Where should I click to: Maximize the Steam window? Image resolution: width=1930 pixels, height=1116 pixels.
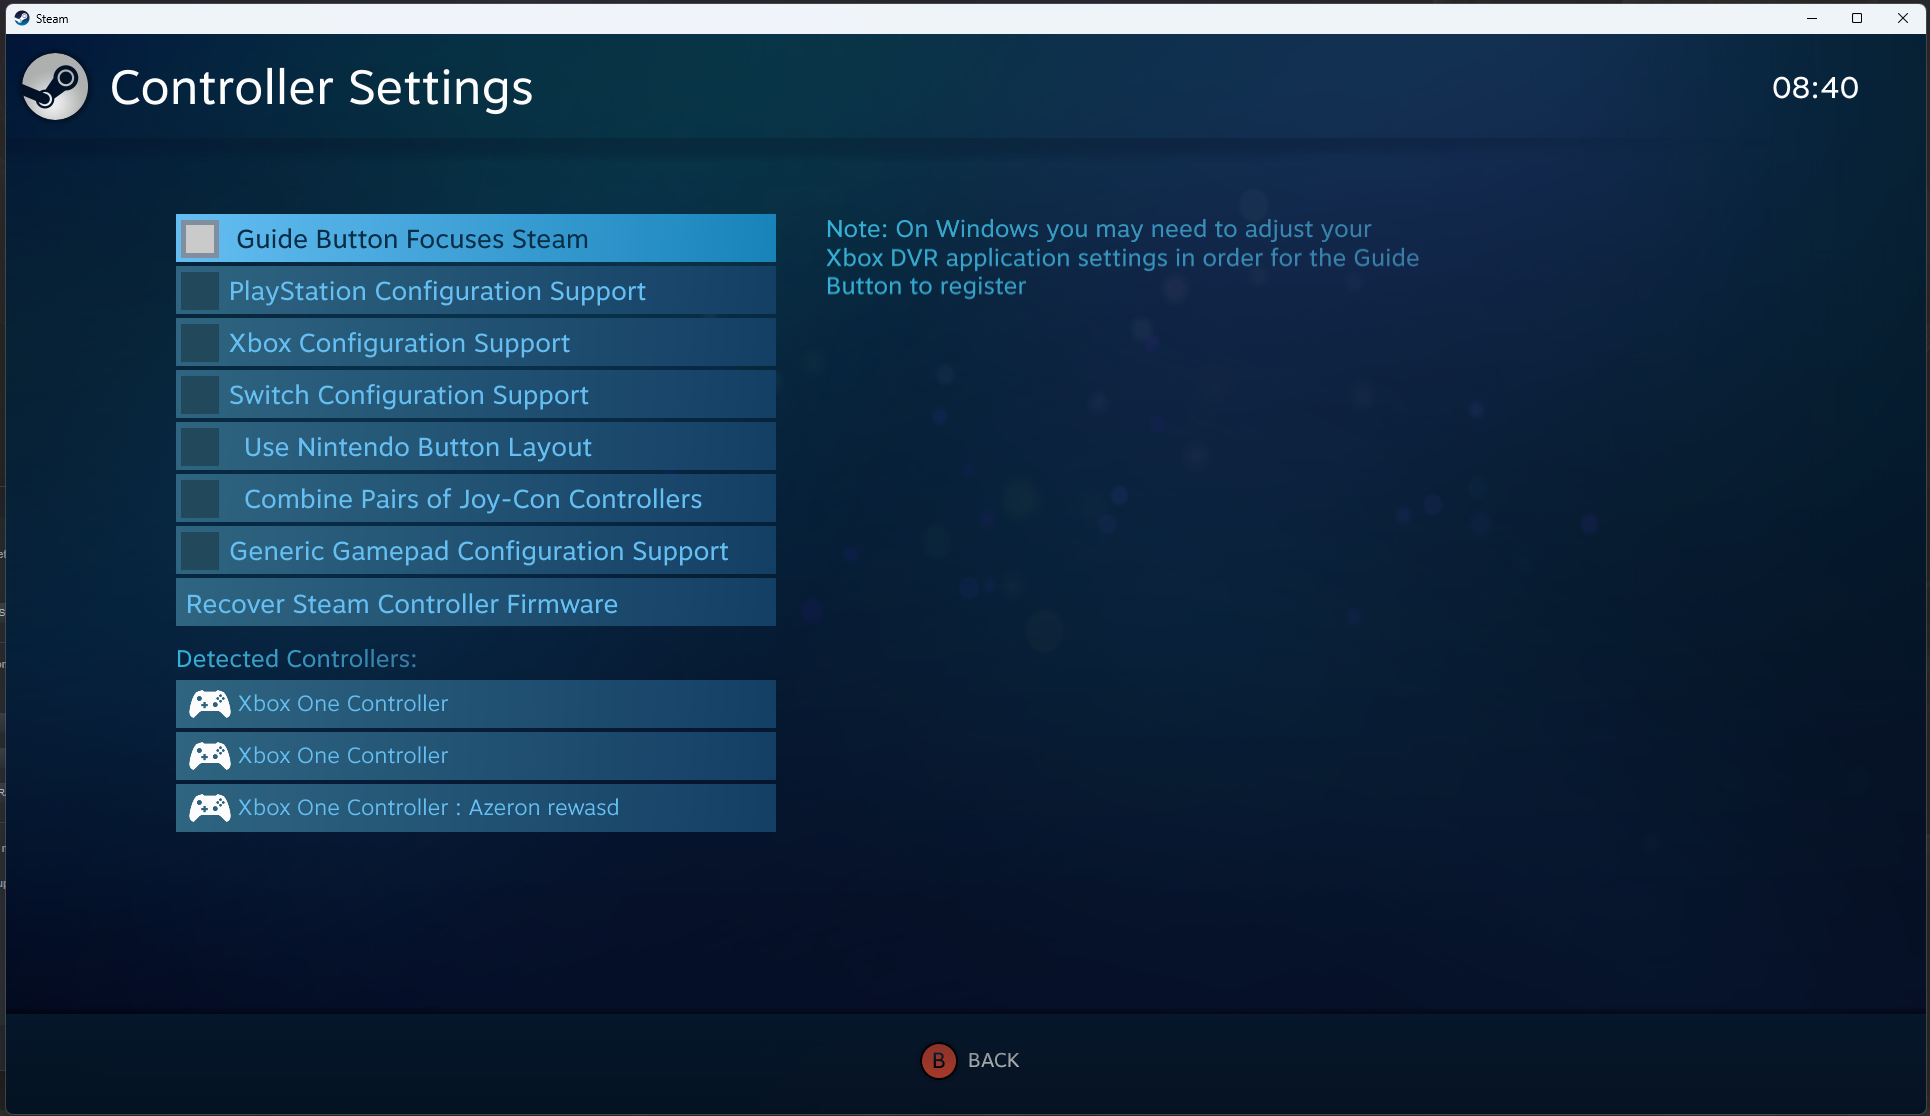pyautogui.click(x=1857, y=18)
